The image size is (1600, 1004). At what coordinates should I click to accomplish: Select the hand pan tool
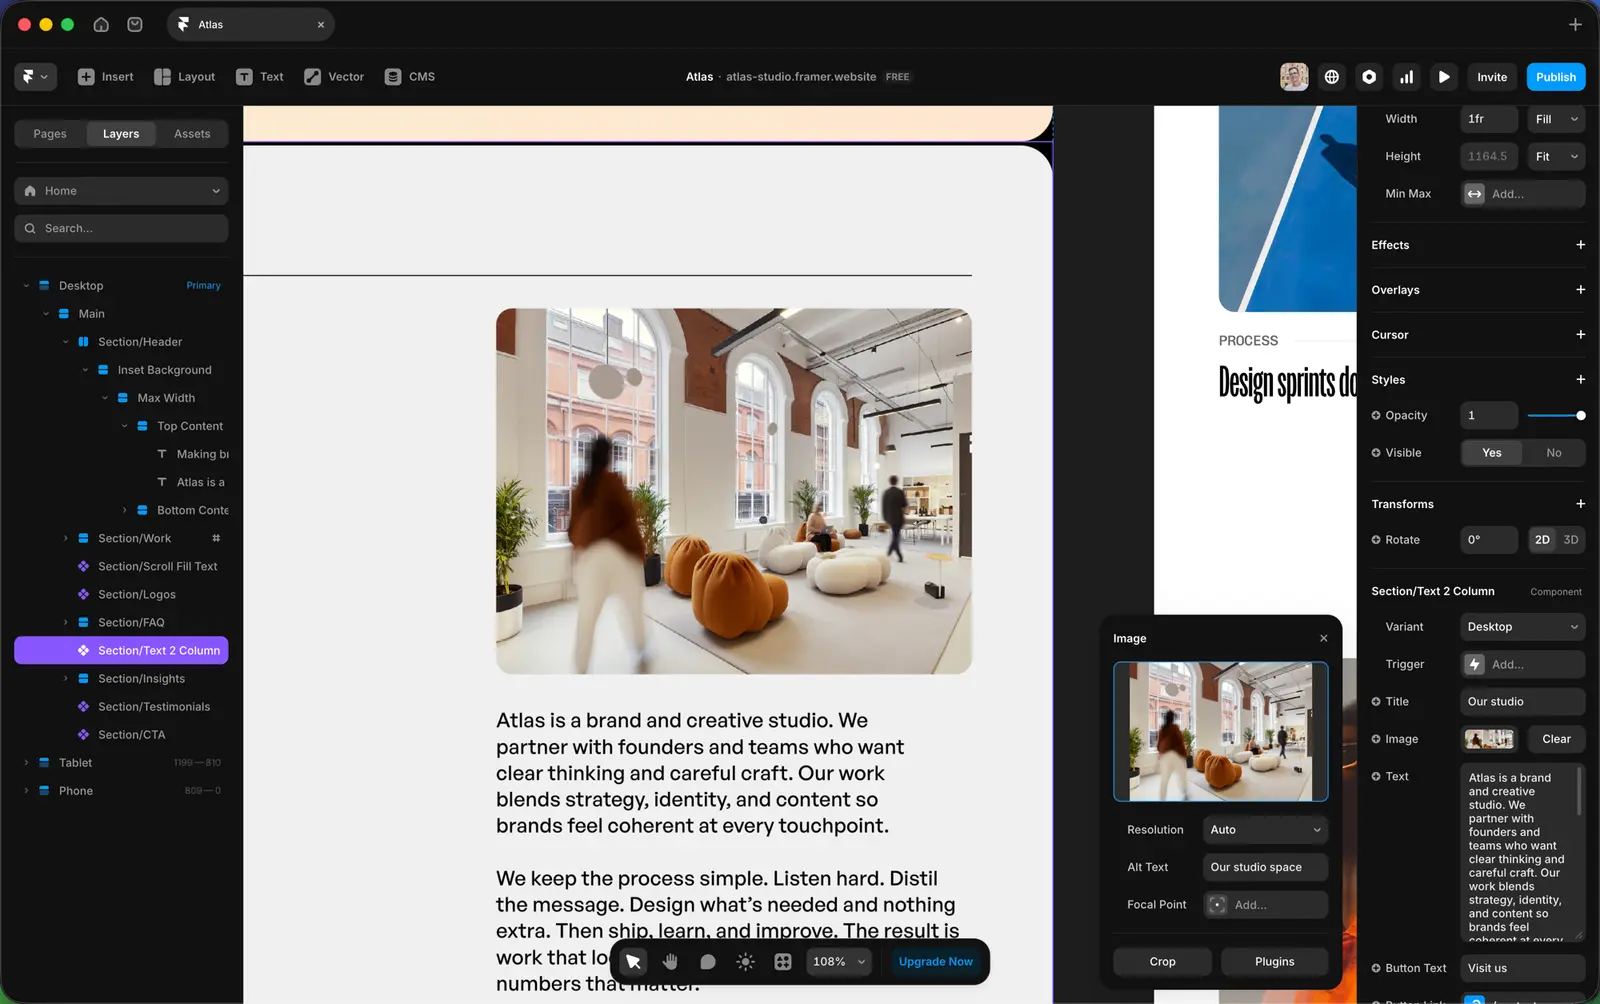(670, 962)
